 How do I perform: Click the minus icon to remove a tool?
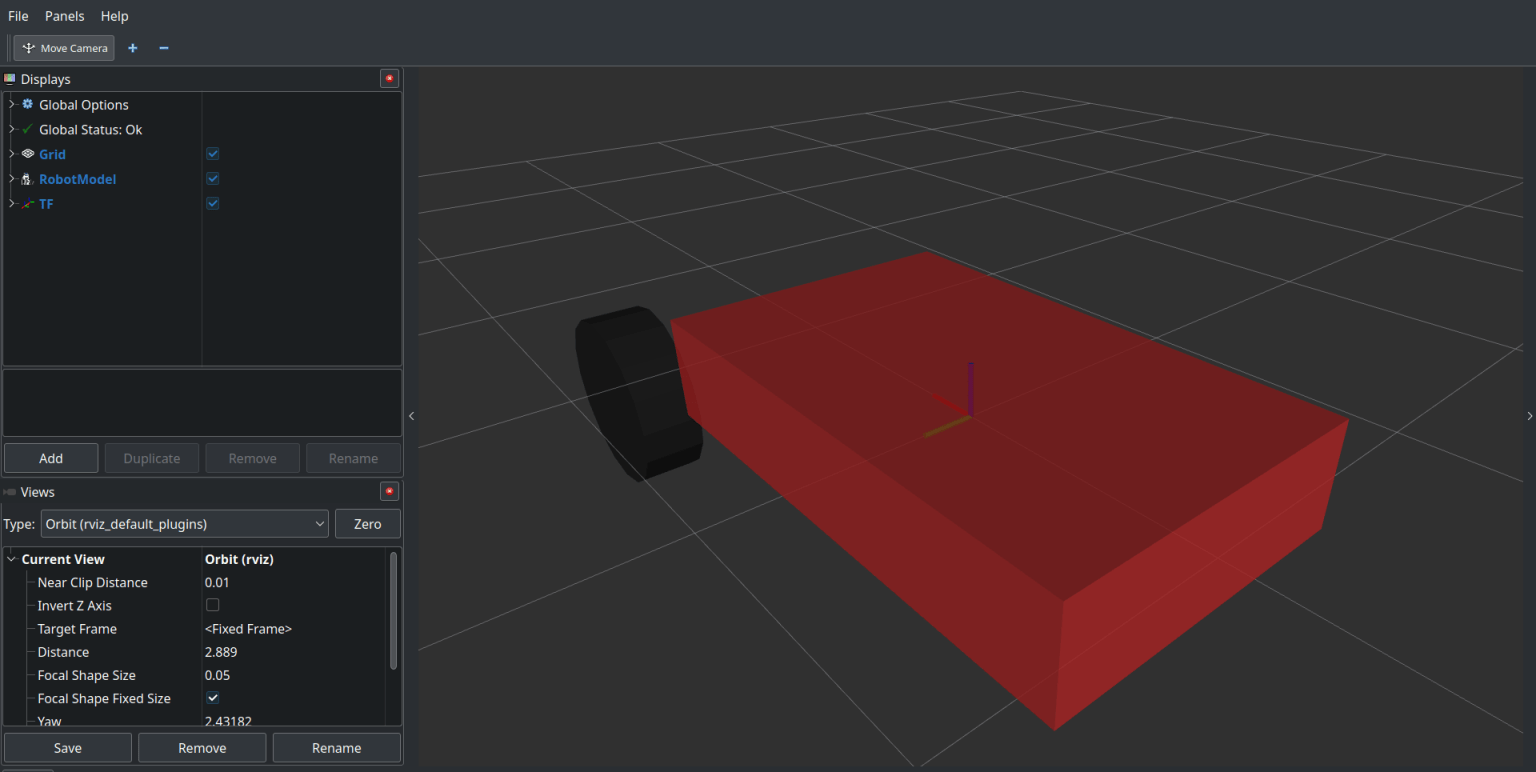point(163,48)
